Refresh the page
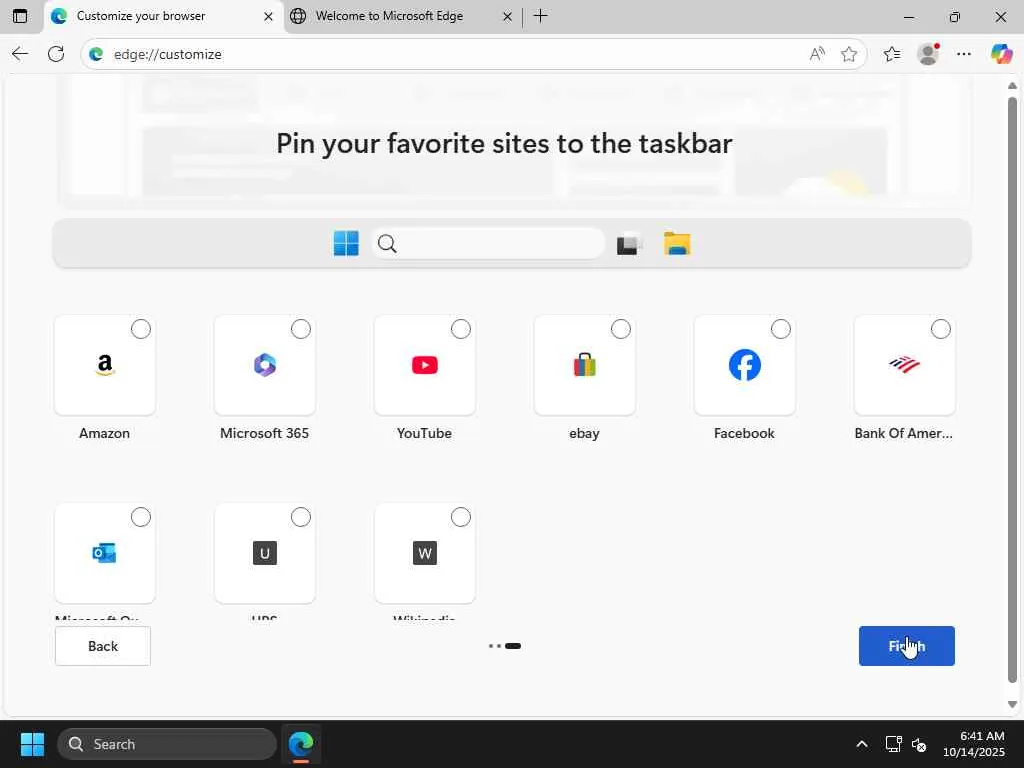Viewport: 1024px width, 768px height. point(56,54)
